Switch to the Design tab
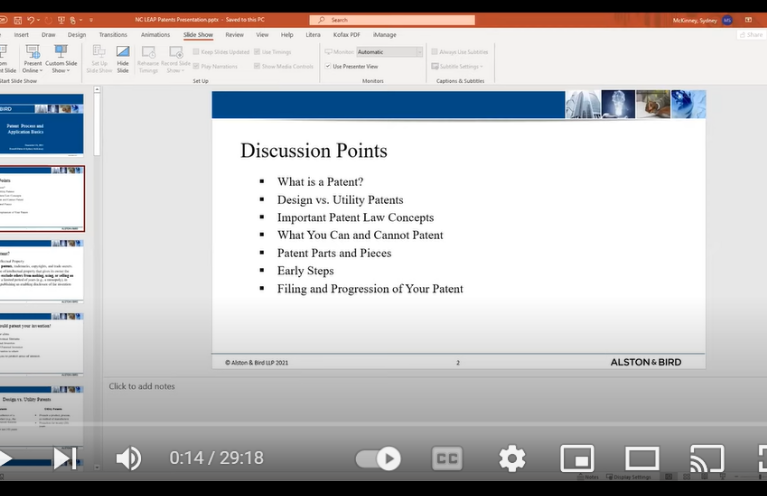 click(x=77, y=35)
